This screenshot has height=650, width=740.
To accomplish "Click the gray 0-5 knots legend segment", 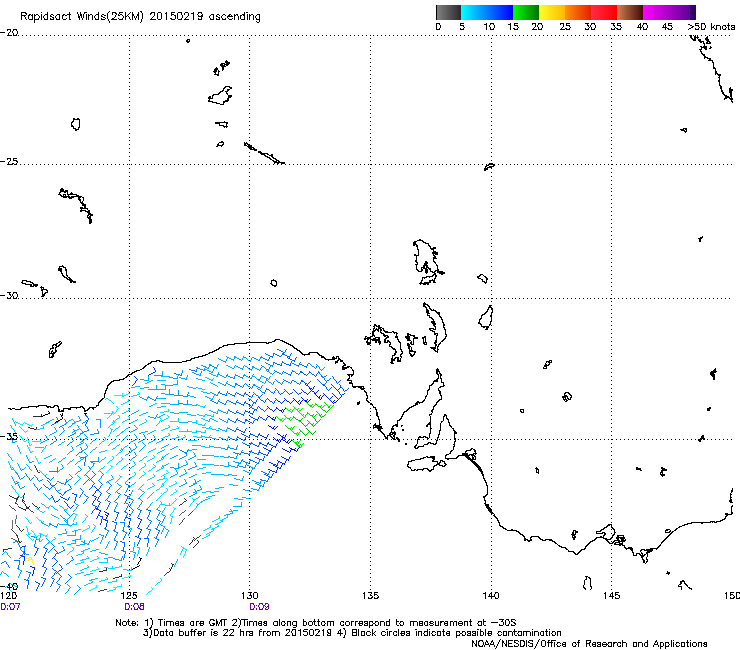I will 448,12.
